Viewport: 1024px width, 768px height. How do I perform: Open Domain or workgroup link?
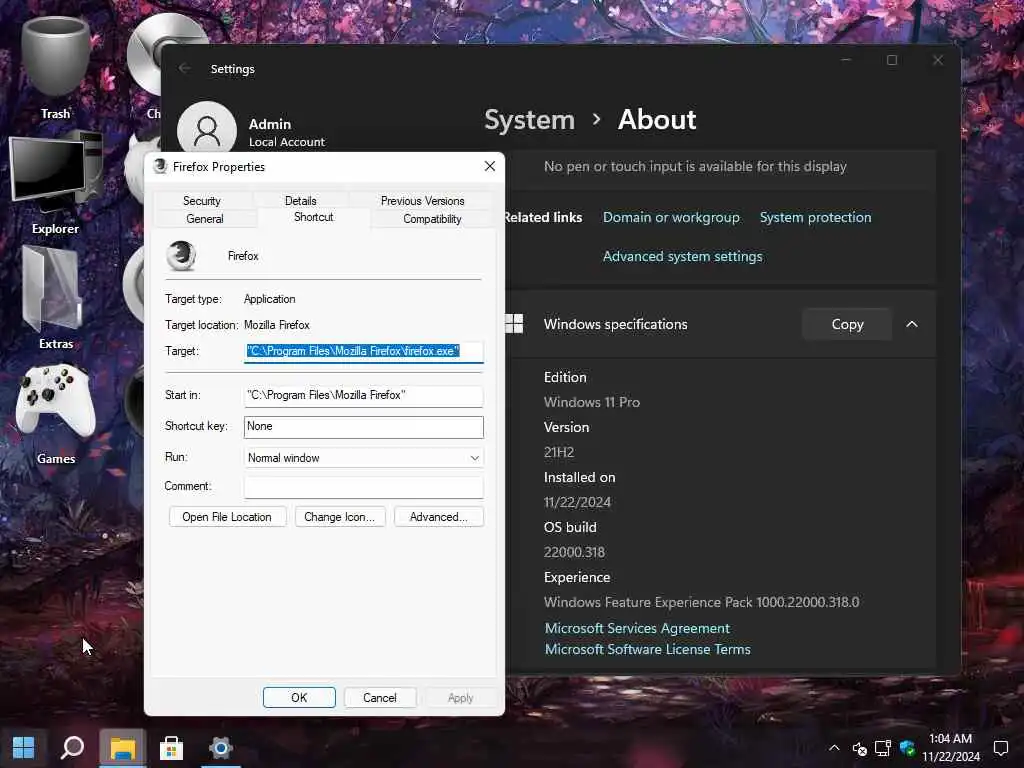click(x=671, y=217)
